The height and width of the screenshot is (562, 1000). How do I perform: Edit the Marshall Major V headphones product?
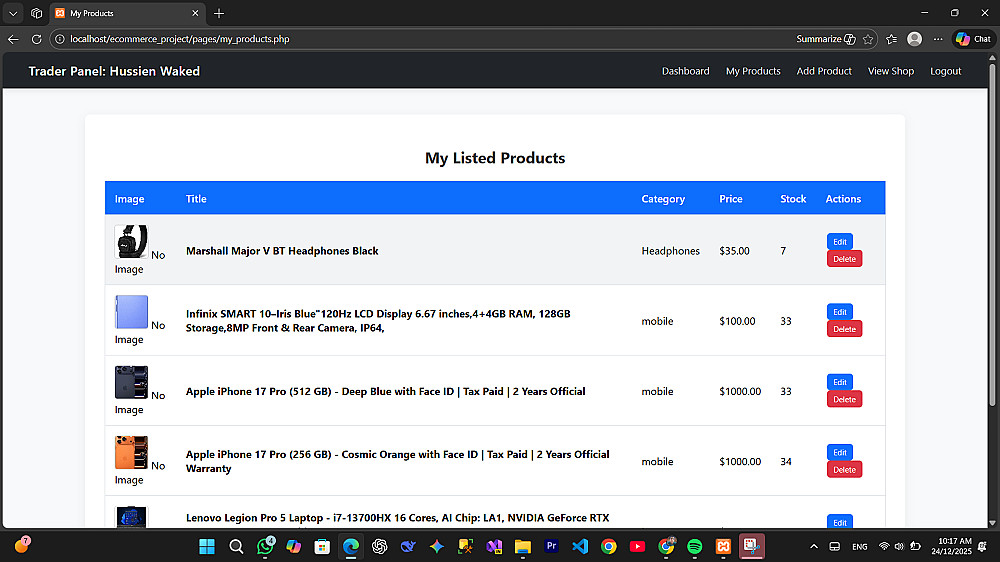(840, 242)
